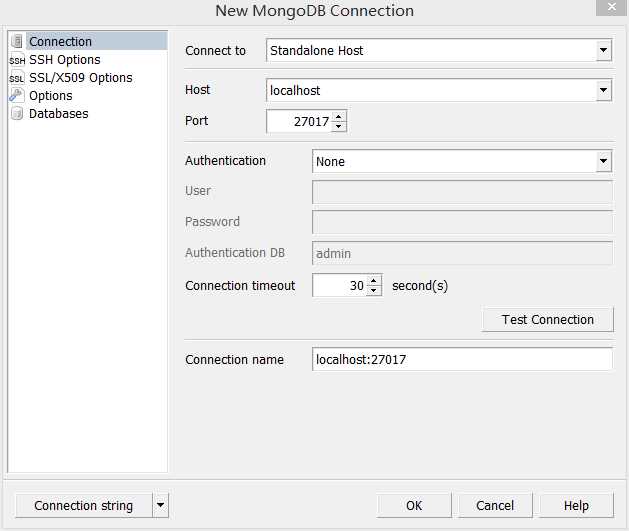Click the Databases cylinder icon

pos(16,113)
